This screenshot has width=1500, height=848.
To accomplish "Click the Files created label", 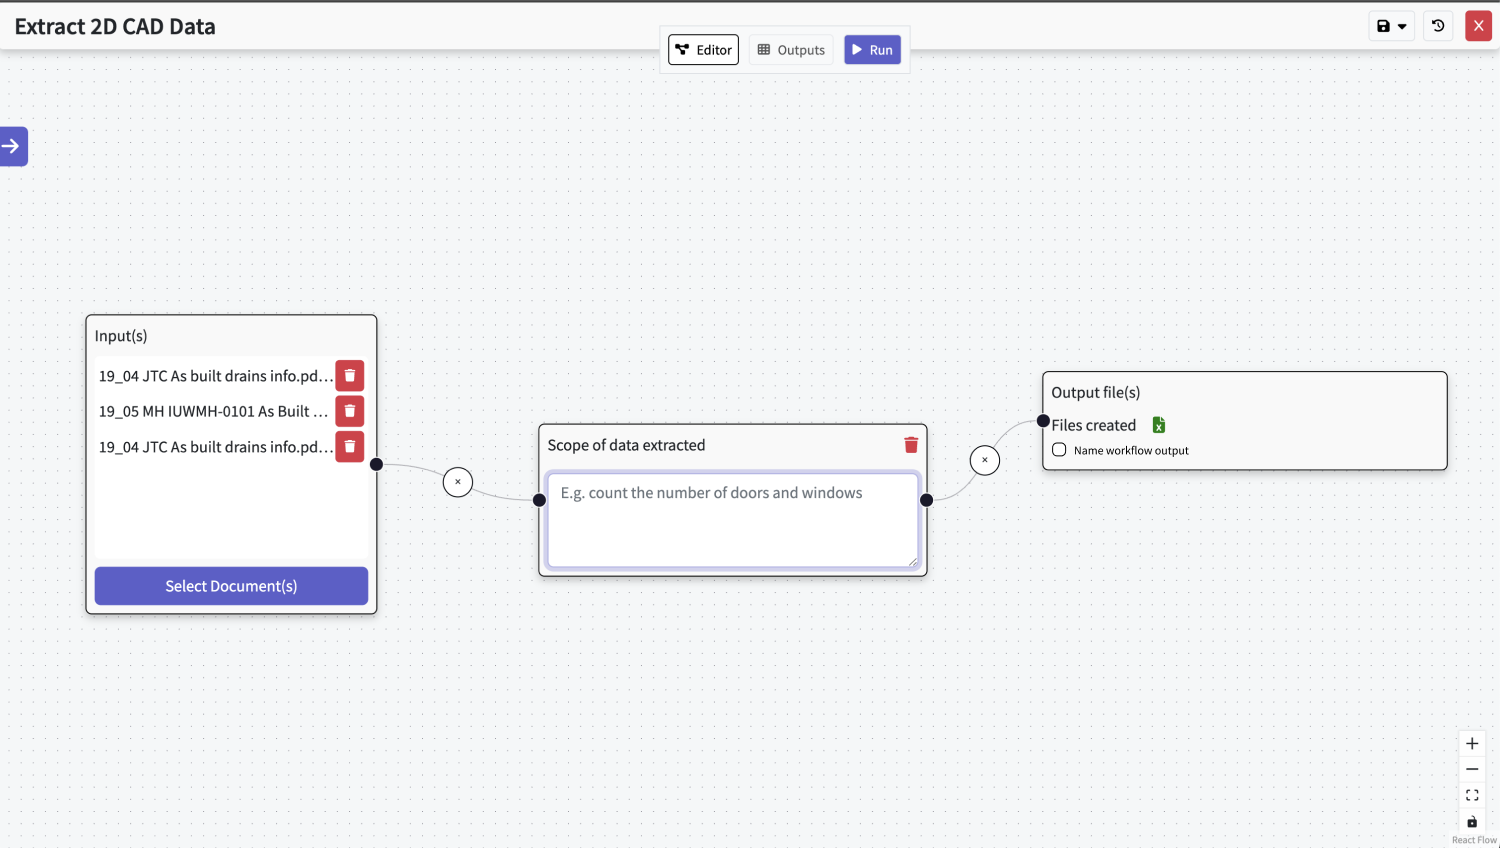I will pos(1094,425).
